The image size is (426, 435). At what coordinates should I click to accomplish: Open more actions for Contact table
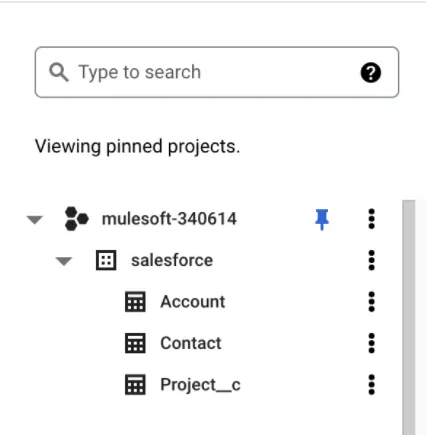point(372,343)
